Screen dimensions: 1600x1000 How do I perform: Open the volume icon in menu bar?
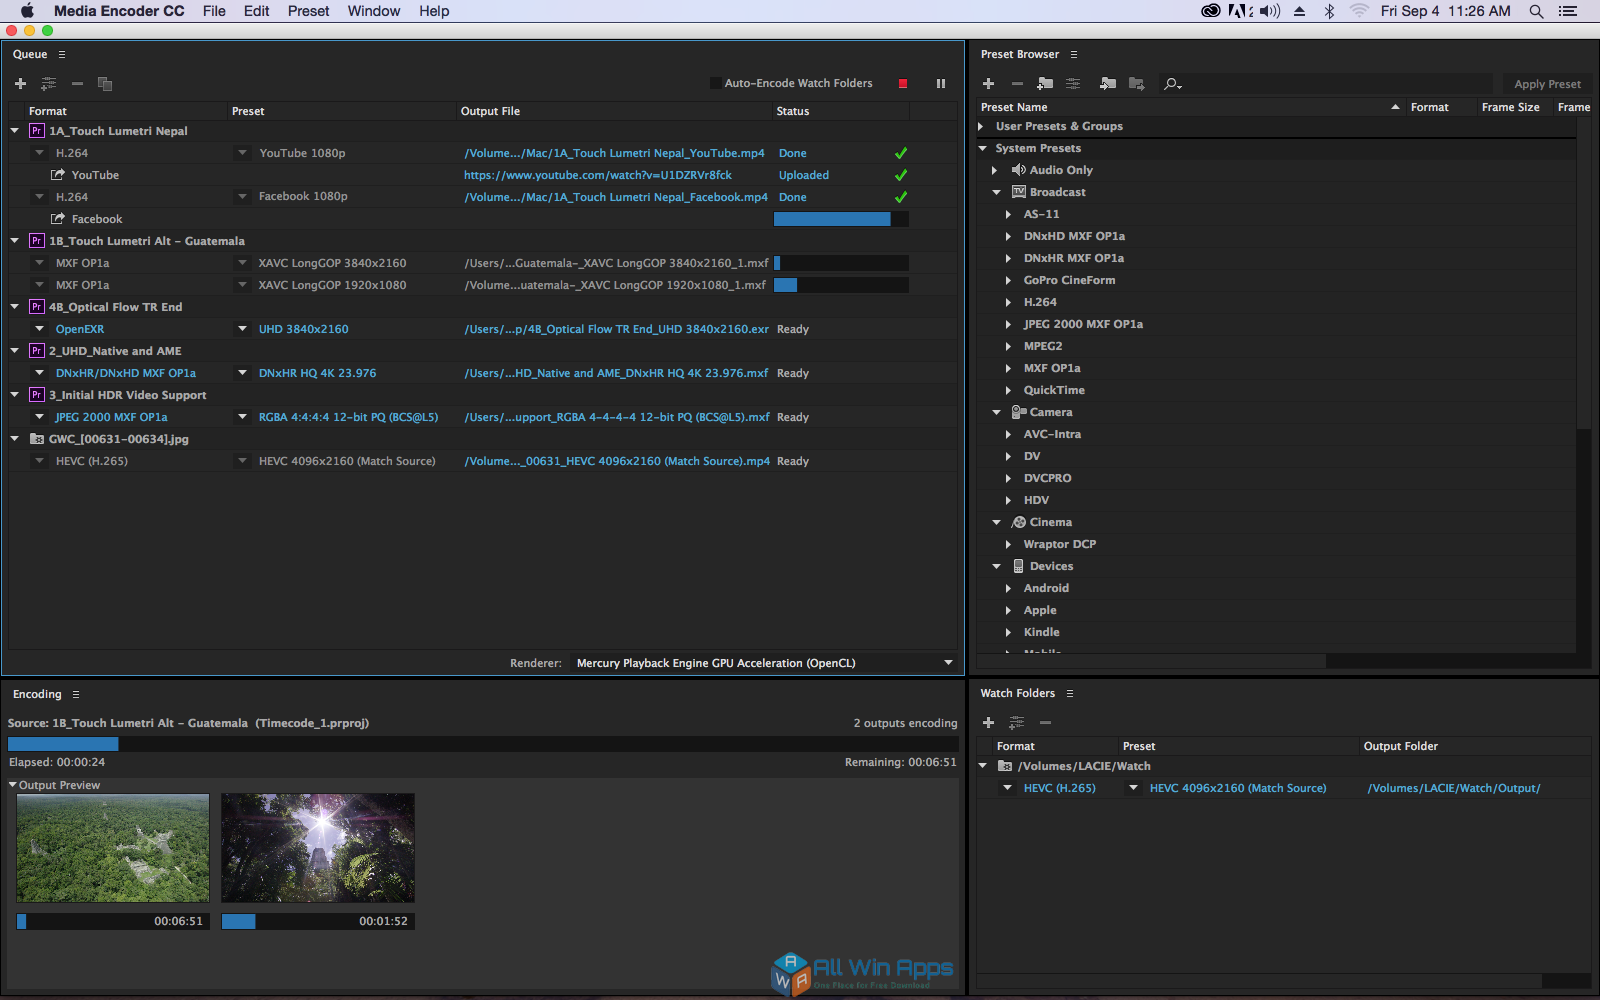(1270, 11)
